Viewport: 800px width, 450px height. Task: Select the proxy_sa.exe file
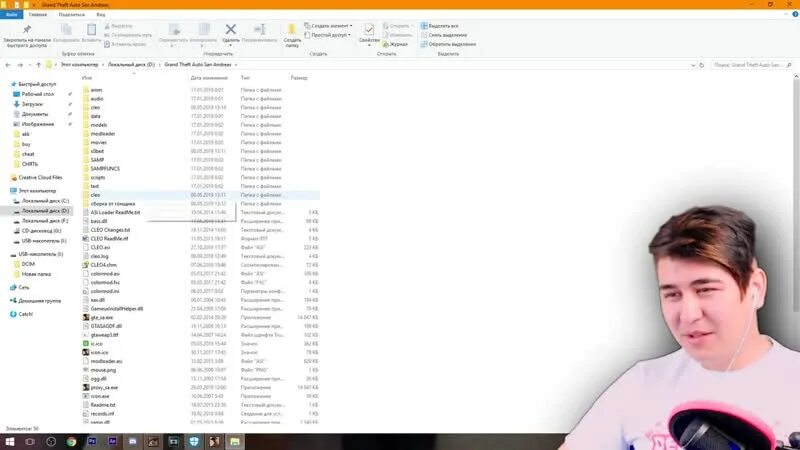[x=104, y=387]
